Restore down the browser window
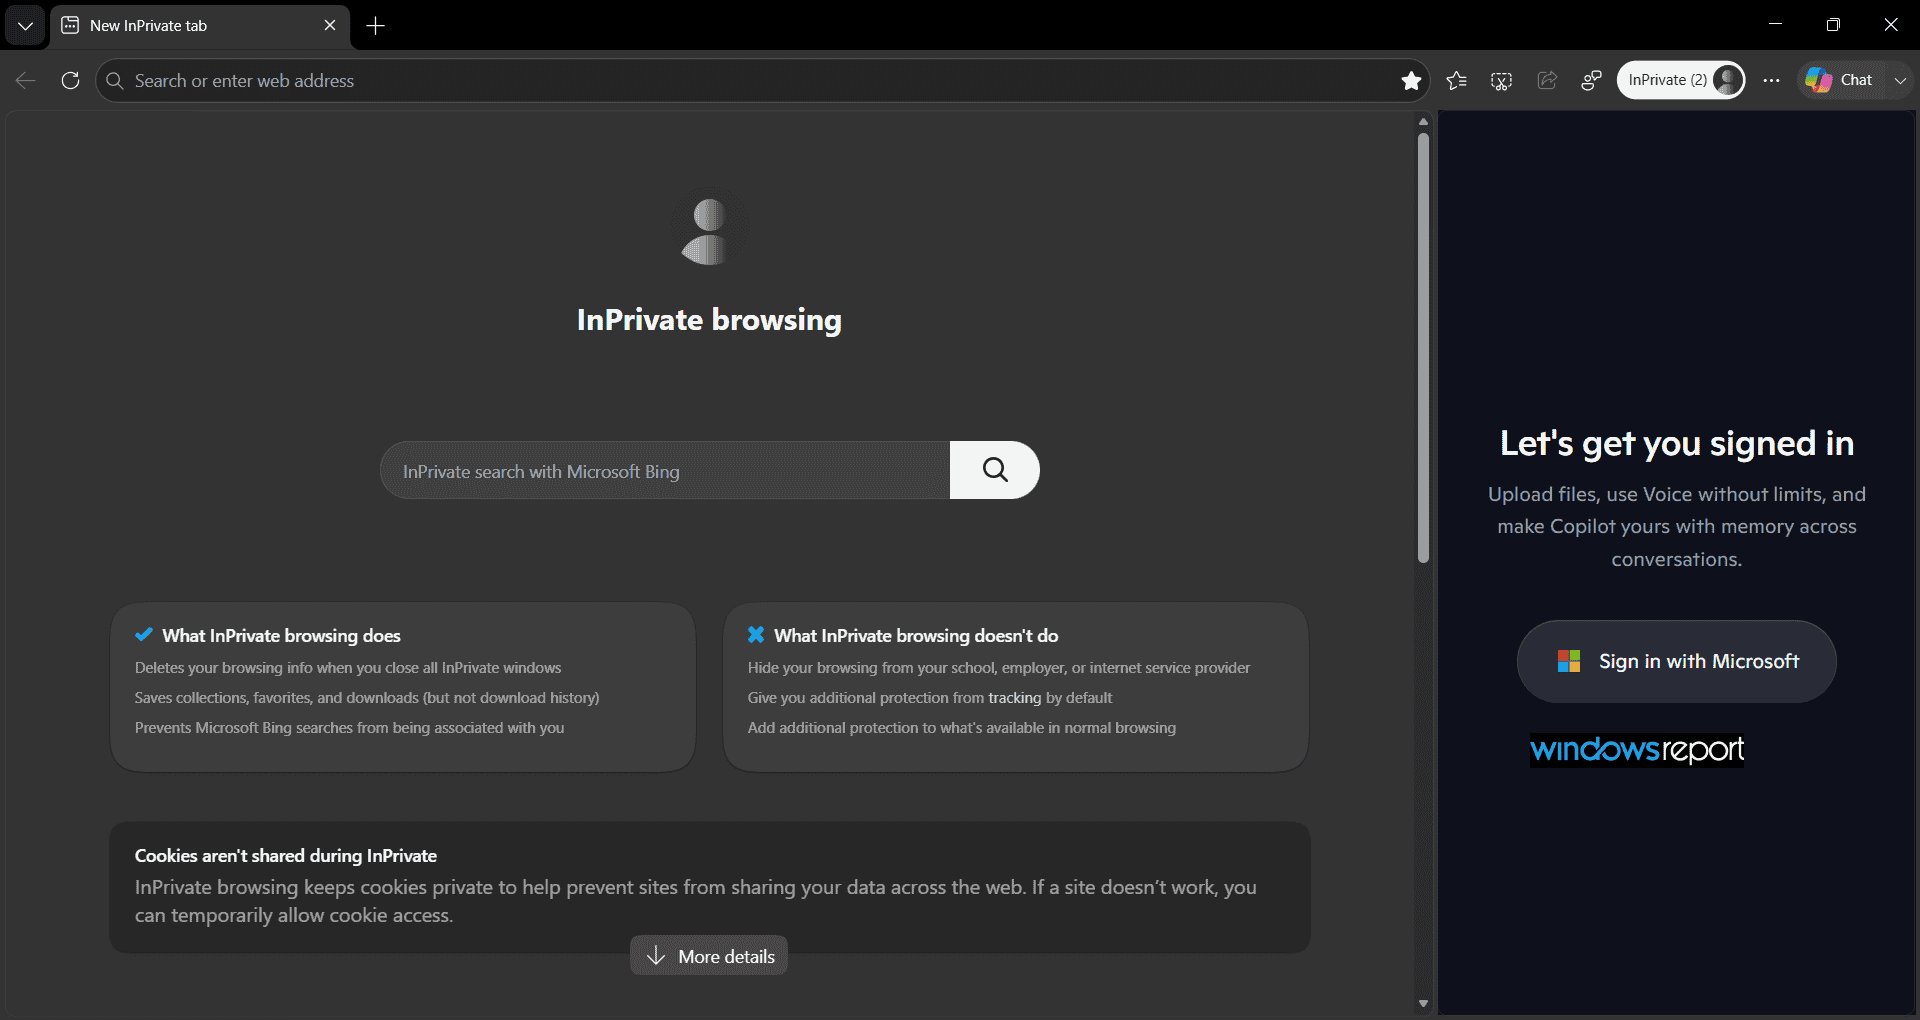1920x1020 pixels. click(1833, 25)
